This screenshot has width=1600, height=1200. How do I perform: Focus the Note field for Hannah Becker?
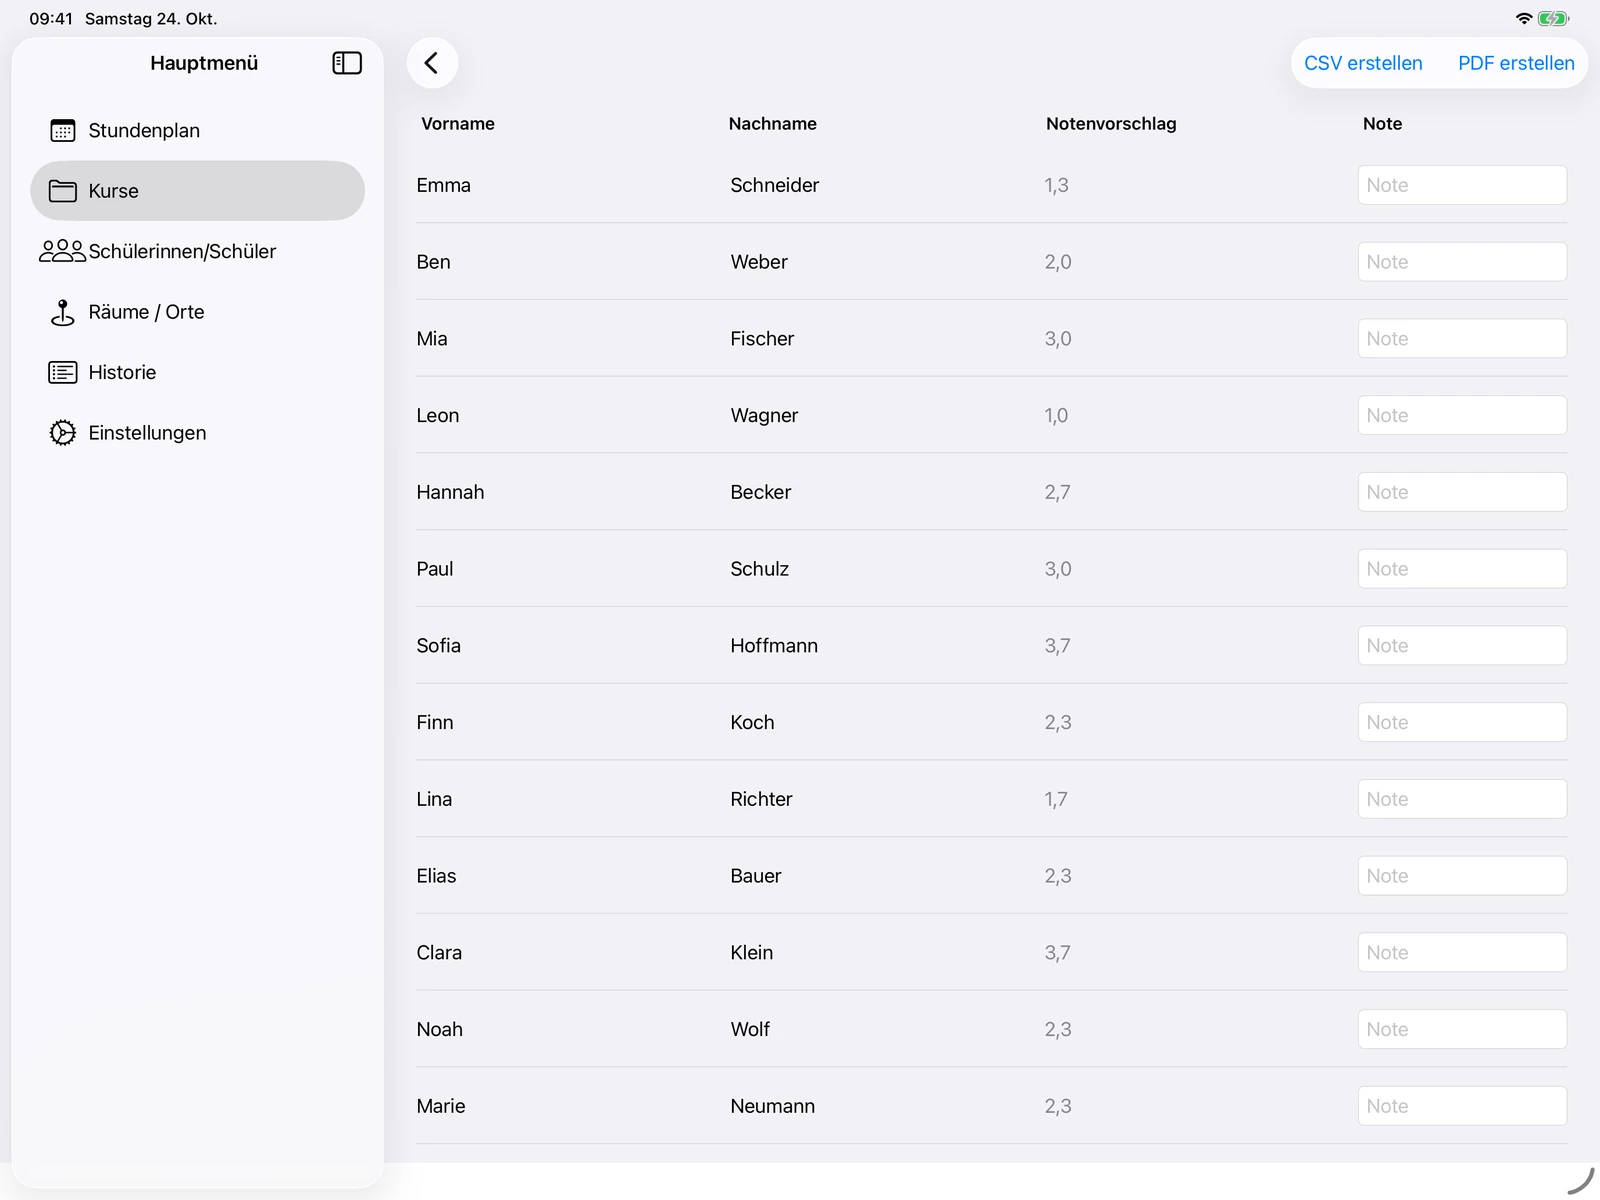1462,492
